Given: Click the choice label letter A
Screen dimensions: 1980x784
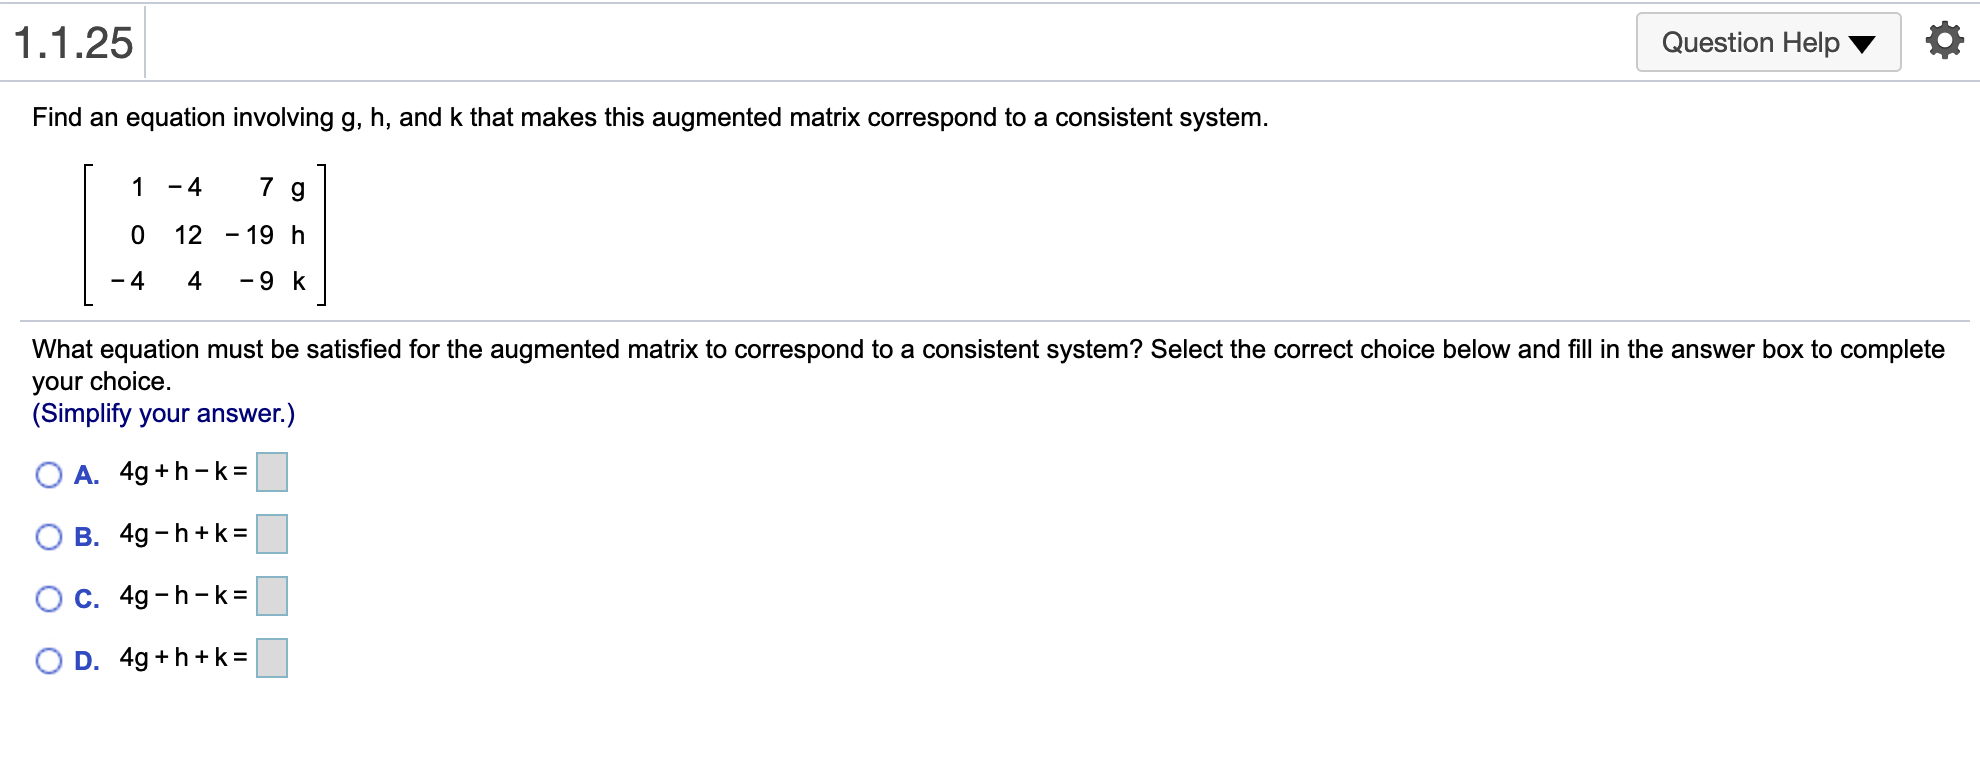Looking at the screenshot, I should click(86, 473).
